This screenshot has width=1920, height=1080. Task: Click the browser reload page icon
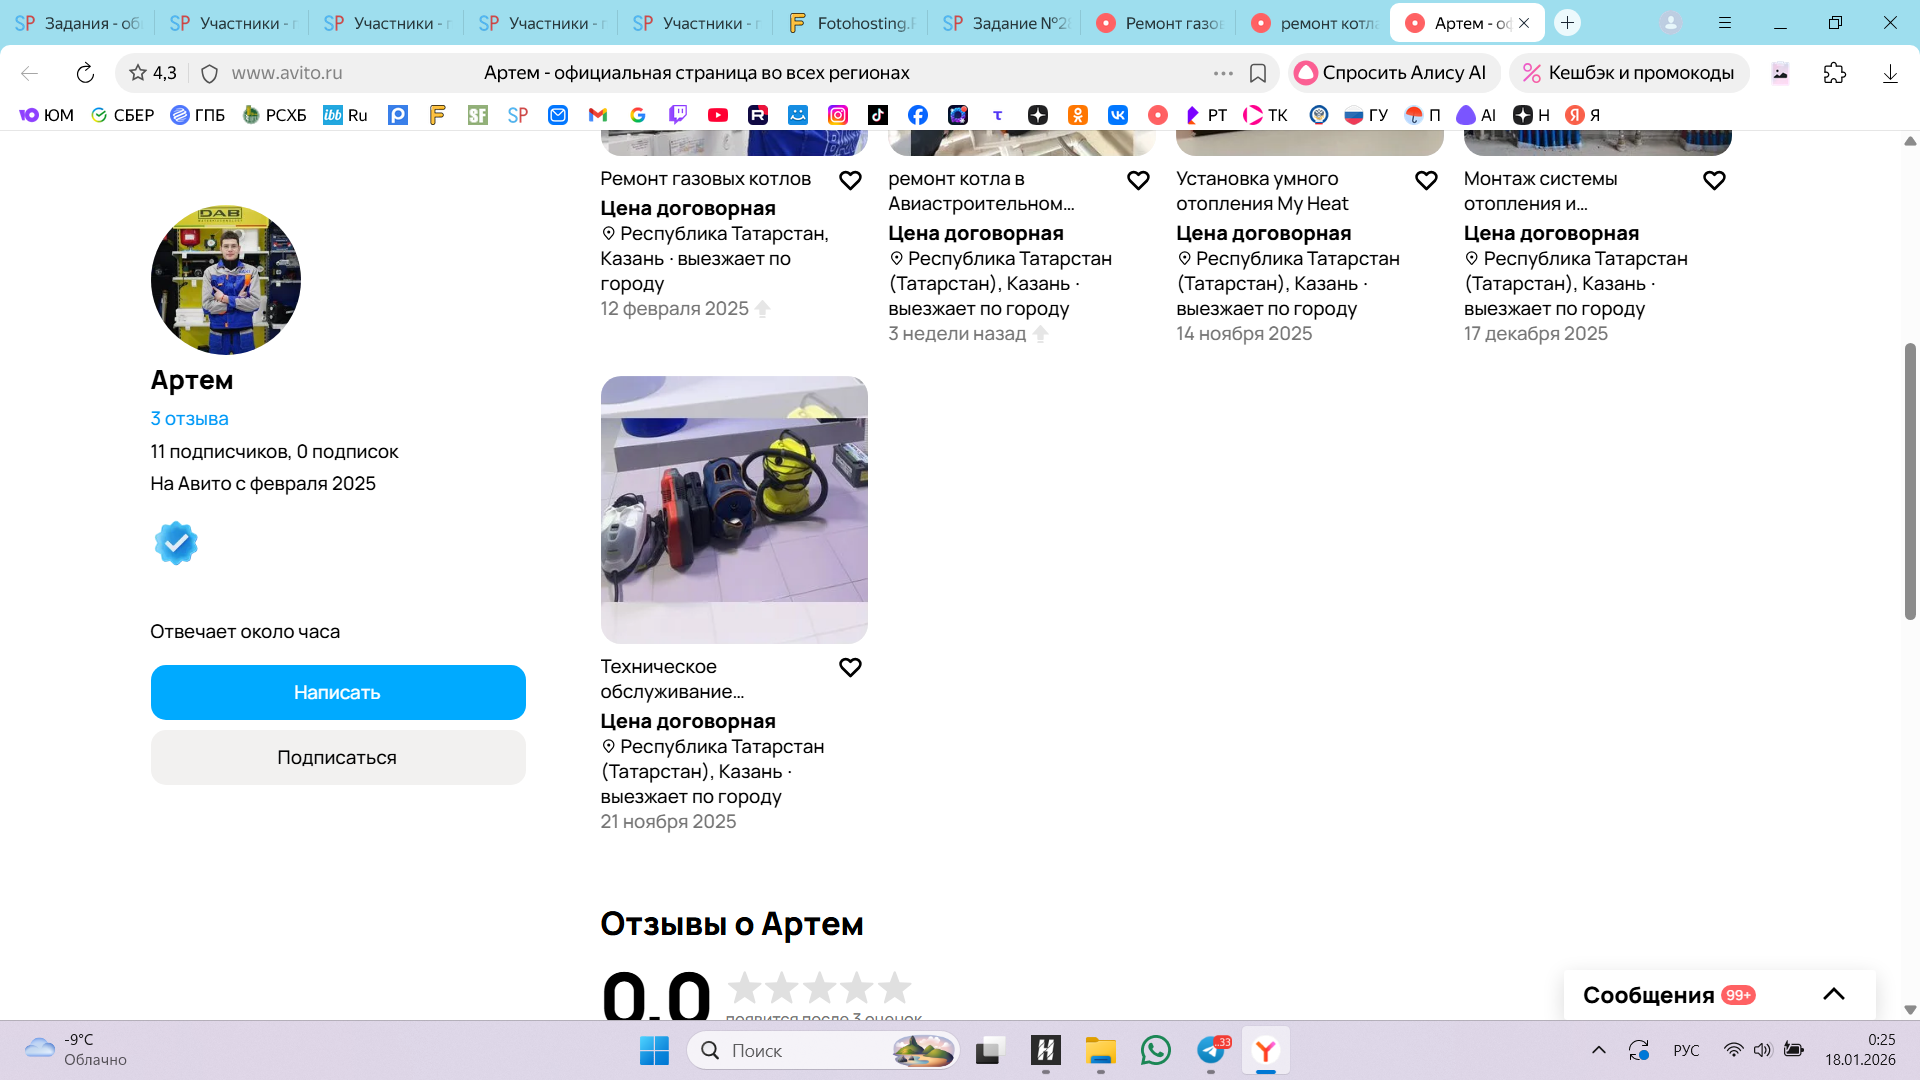pos(85,73)
